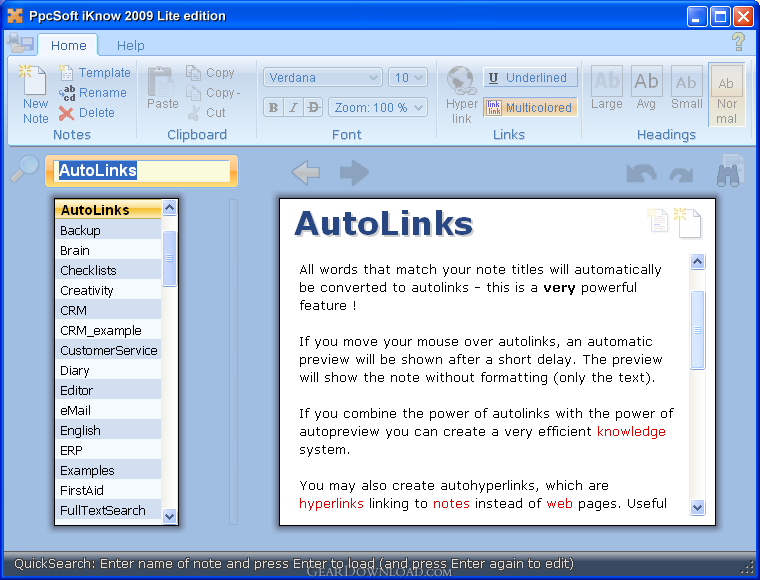Viewport: 760px width, 580px height.
Task: Go forward with the right arrow
Action: click(x=354, y=172)
